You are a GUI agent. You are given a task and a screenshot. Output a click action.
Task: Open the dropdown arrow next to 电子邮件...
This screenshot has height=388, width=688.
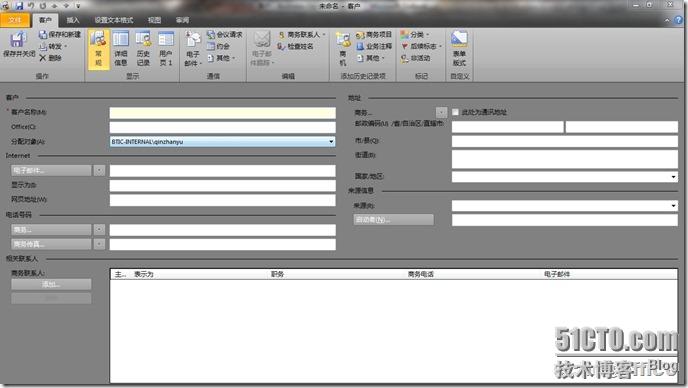[x=100, y=170]
